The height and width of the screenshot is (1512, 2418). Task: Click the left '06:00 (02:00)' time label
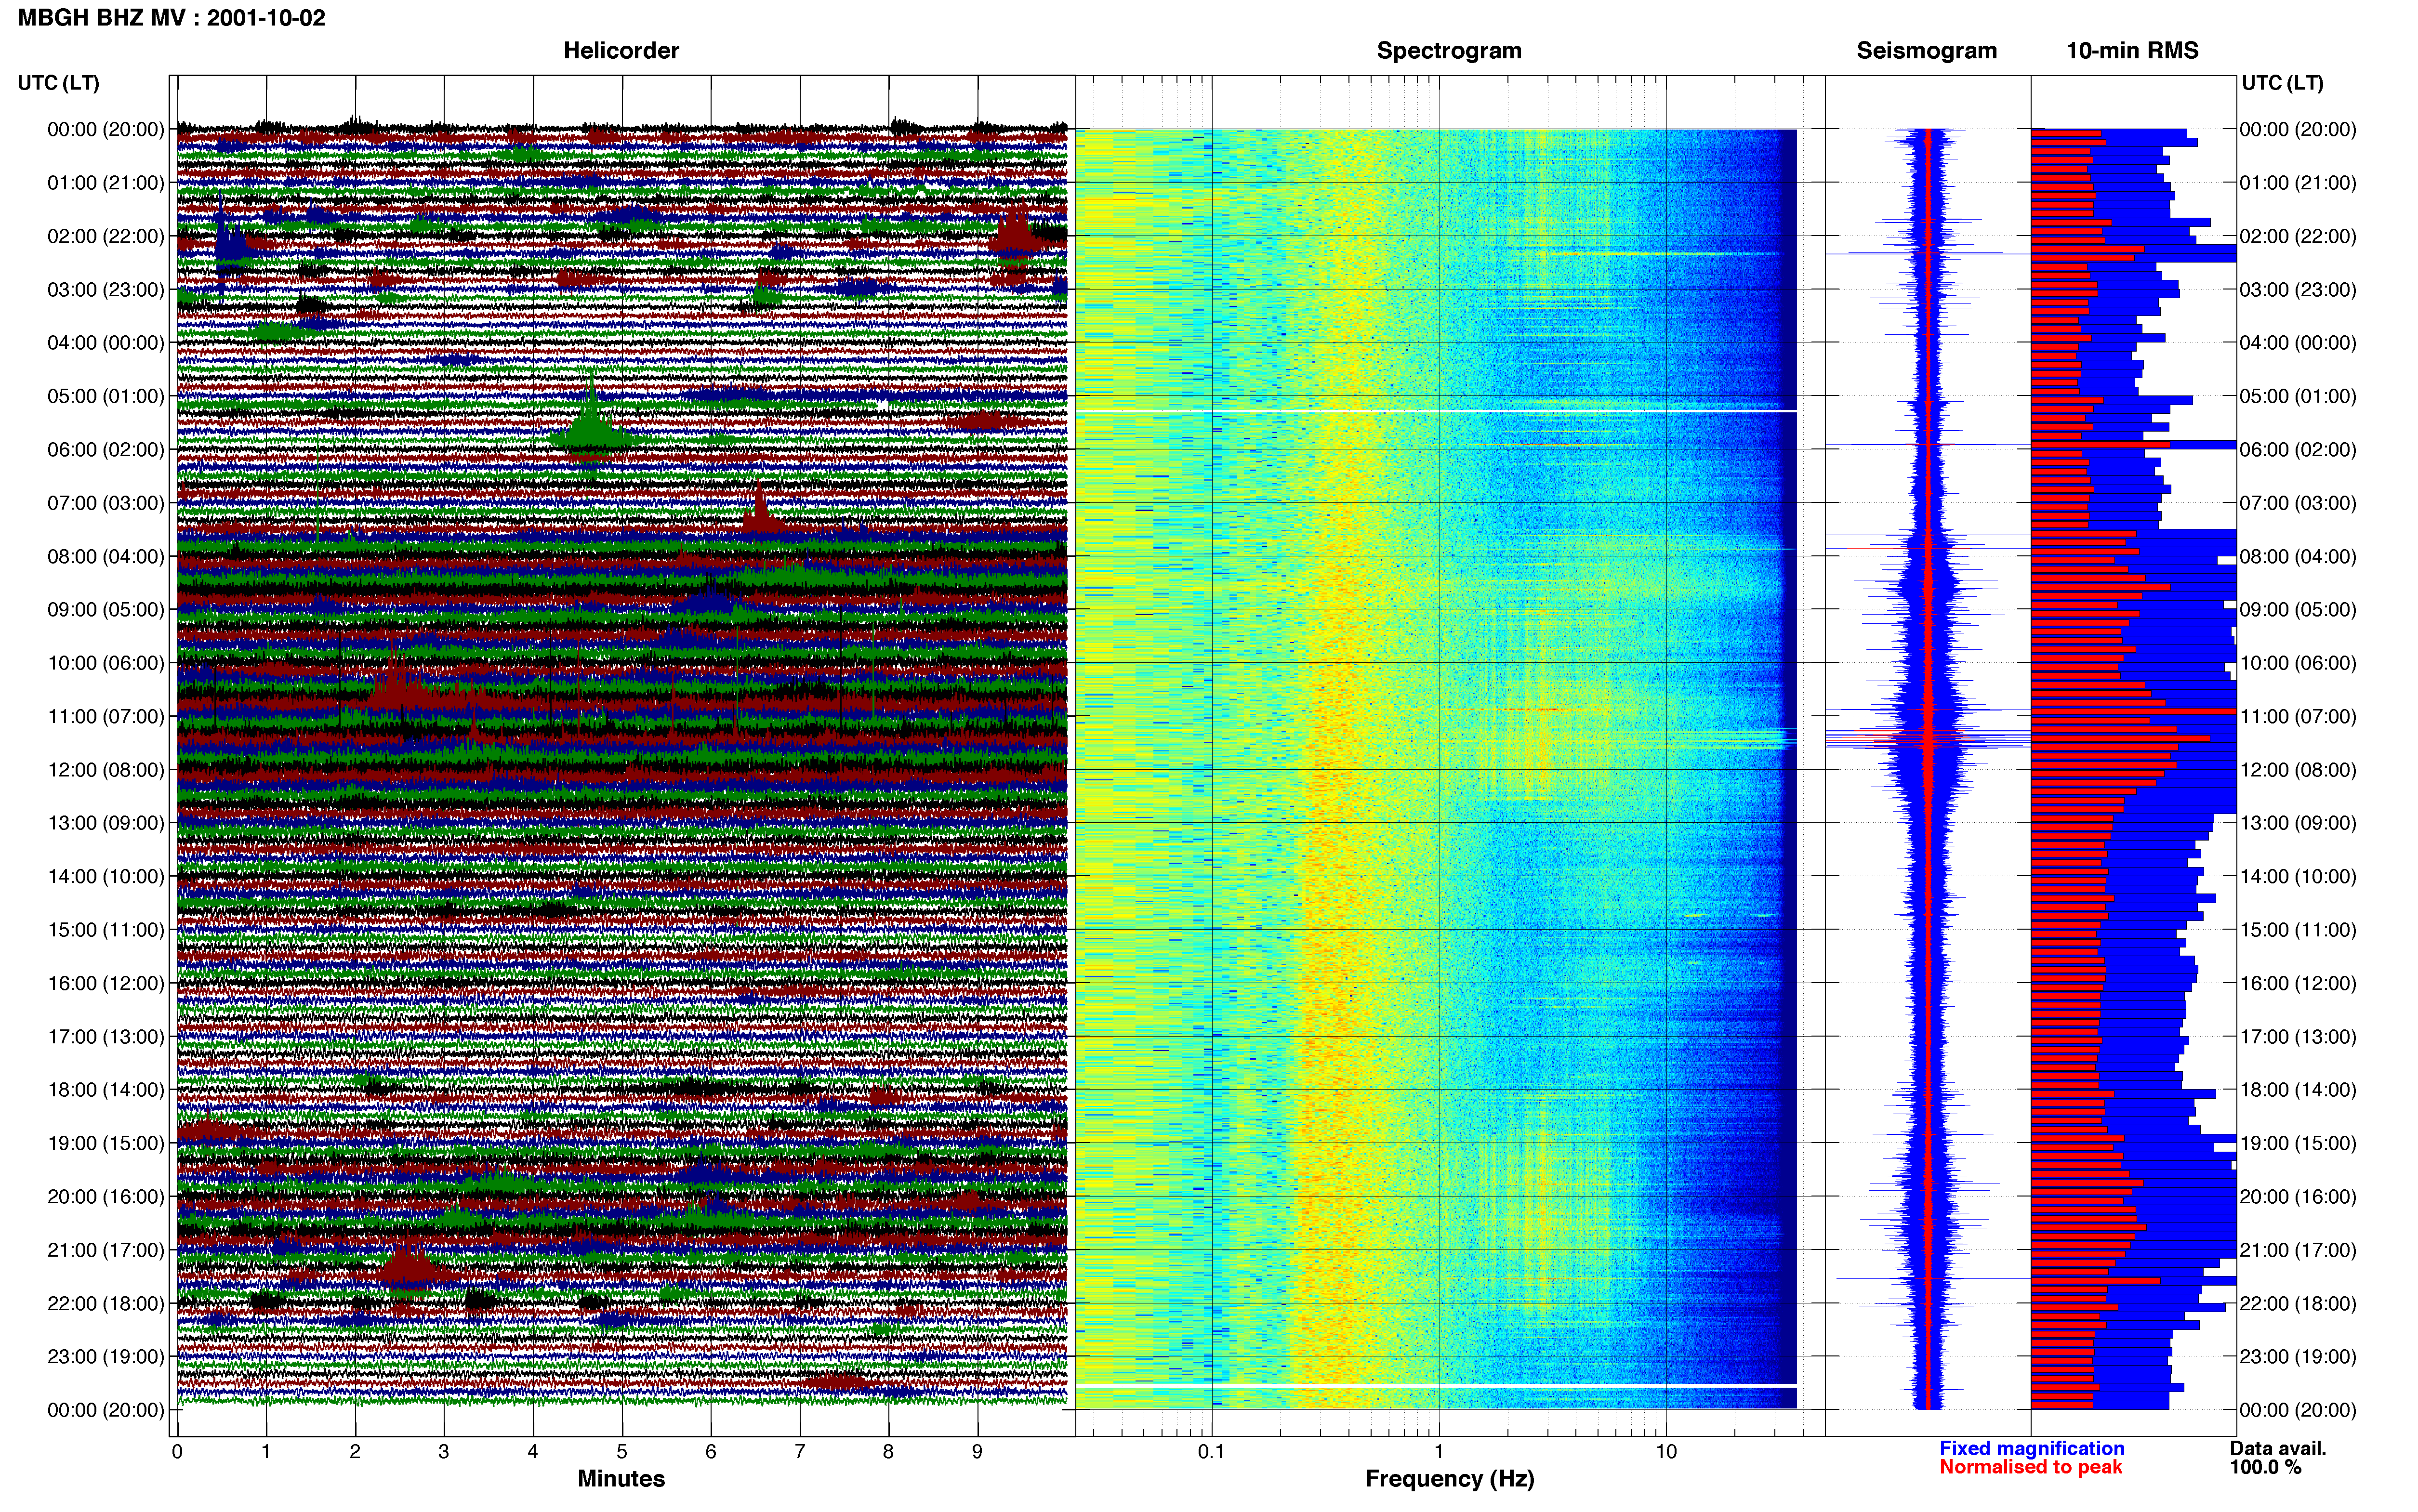pos(105,450)
